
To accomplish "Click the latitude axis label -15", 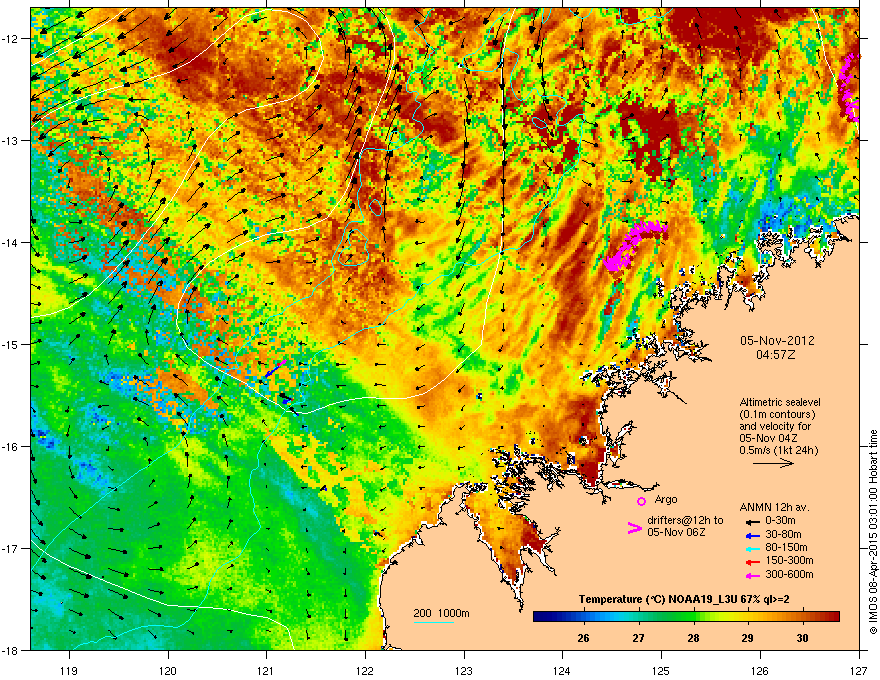I will pyautogui.click(x=10, y=344).
